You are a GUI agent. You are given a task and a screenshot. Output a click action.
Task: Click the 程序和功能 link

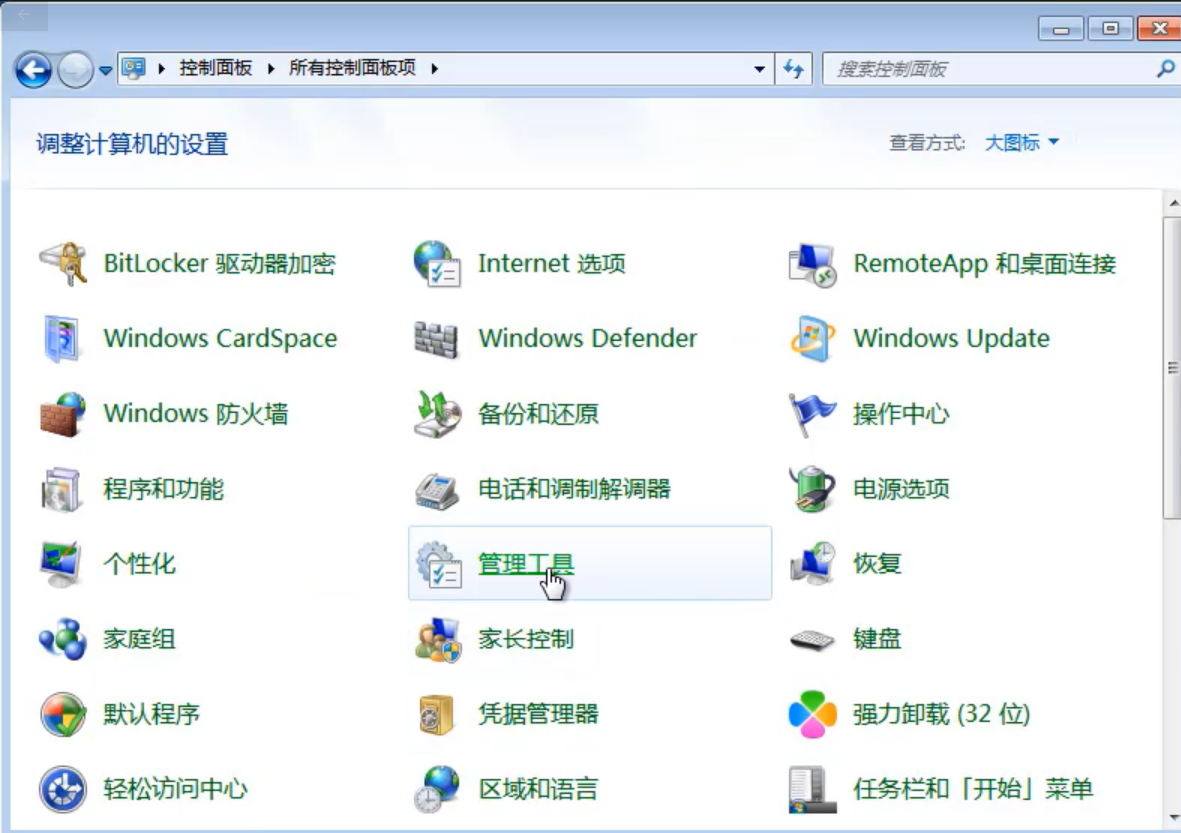click(x=163, y=489)
